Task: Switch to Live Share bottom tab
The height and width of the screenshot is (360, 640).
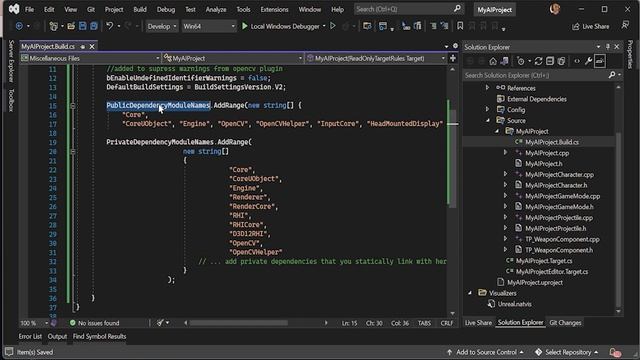Action: 478,323
